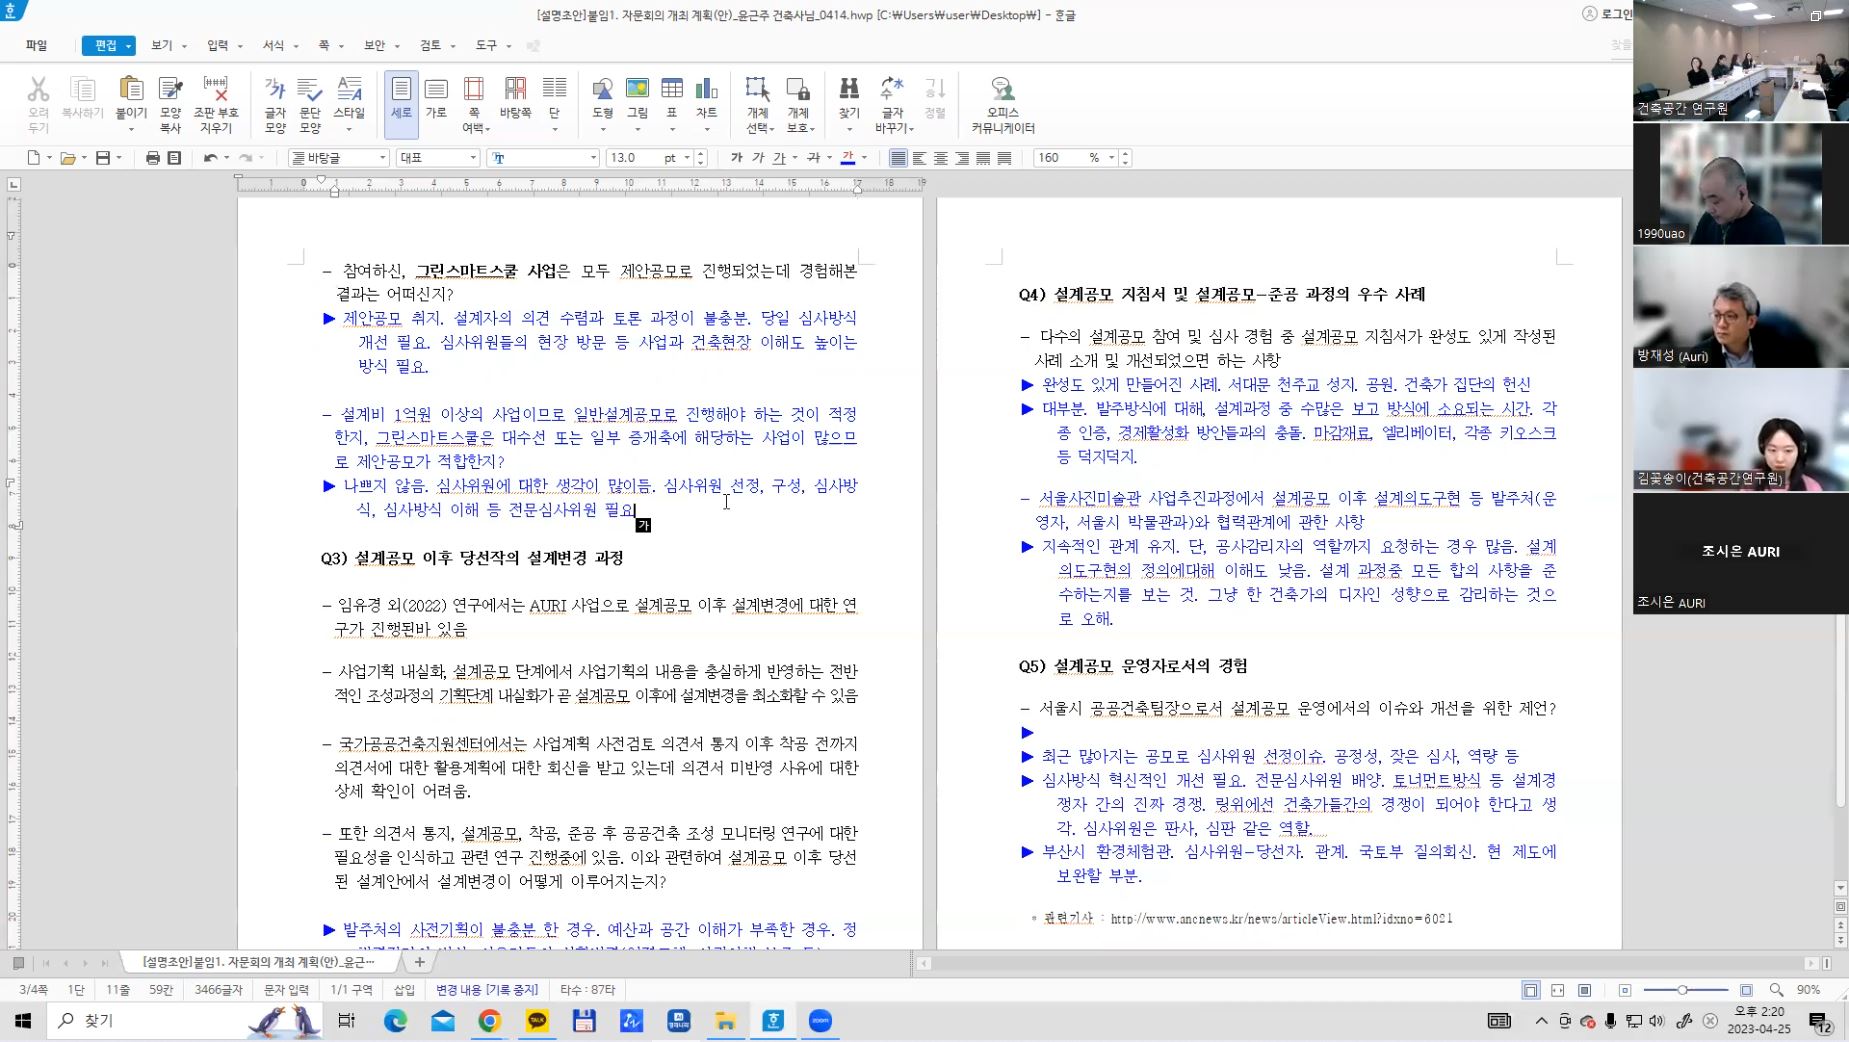
Task: Click the 삽입 insert mode indicator
Action: pyautogui.click(x=404, y=989)
